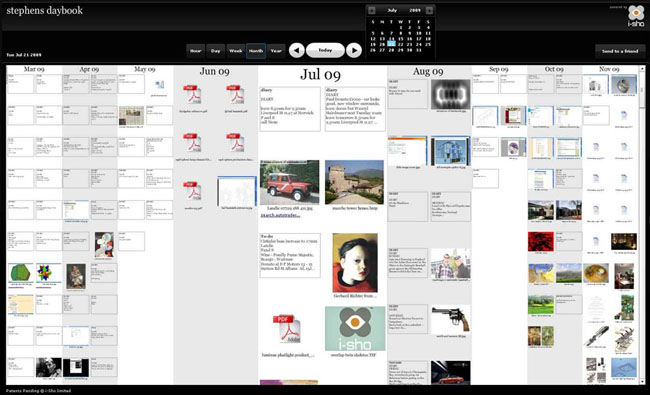The image size is (650, 395).
Task: Show next month in mini calendar
Action: (429, 10)
